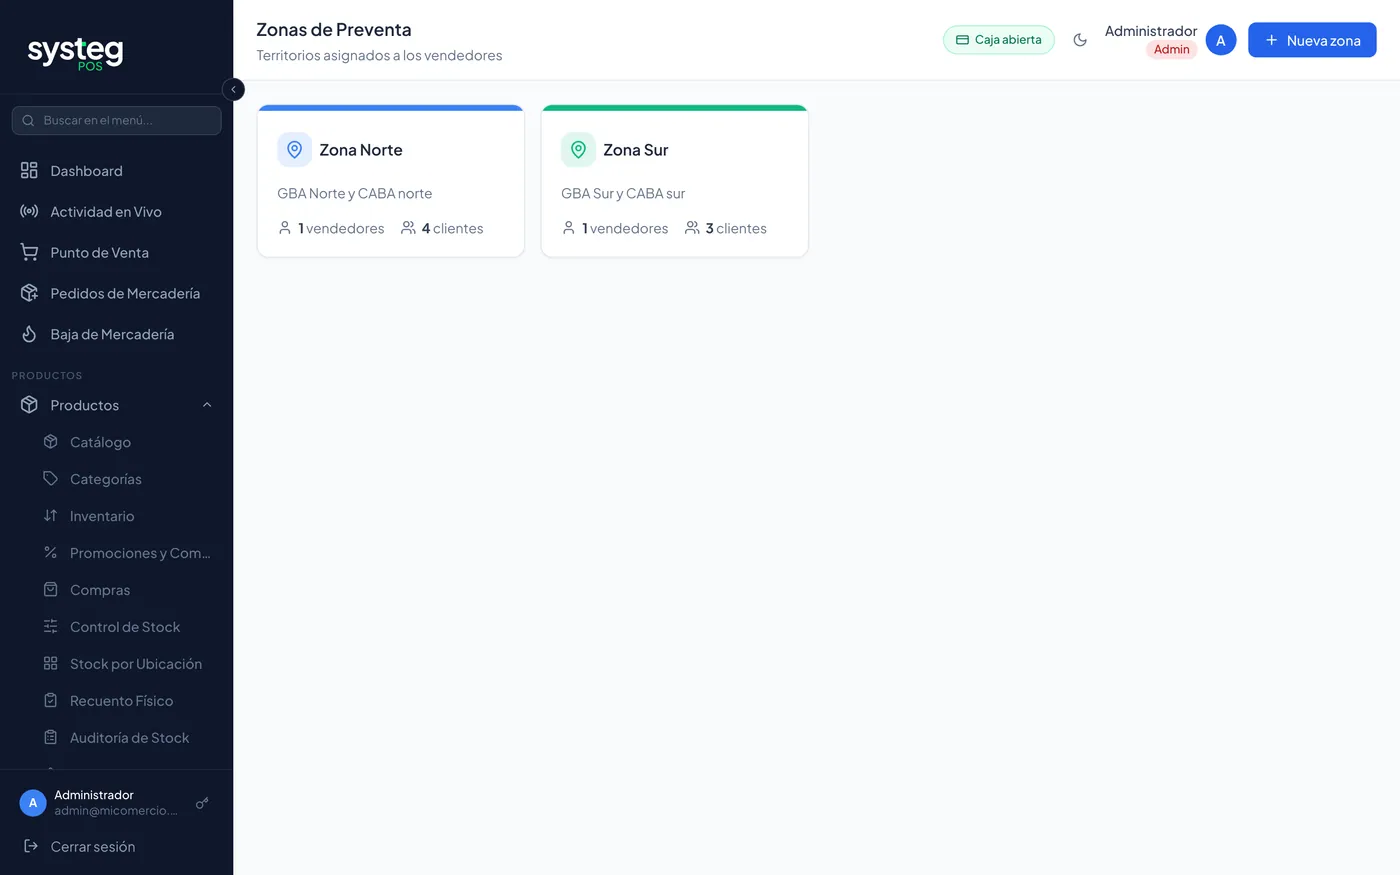The height and width of the screenshot is (875, 1400).
Task: Click the sidebar footer avatar A
Action: pos(33,803)
